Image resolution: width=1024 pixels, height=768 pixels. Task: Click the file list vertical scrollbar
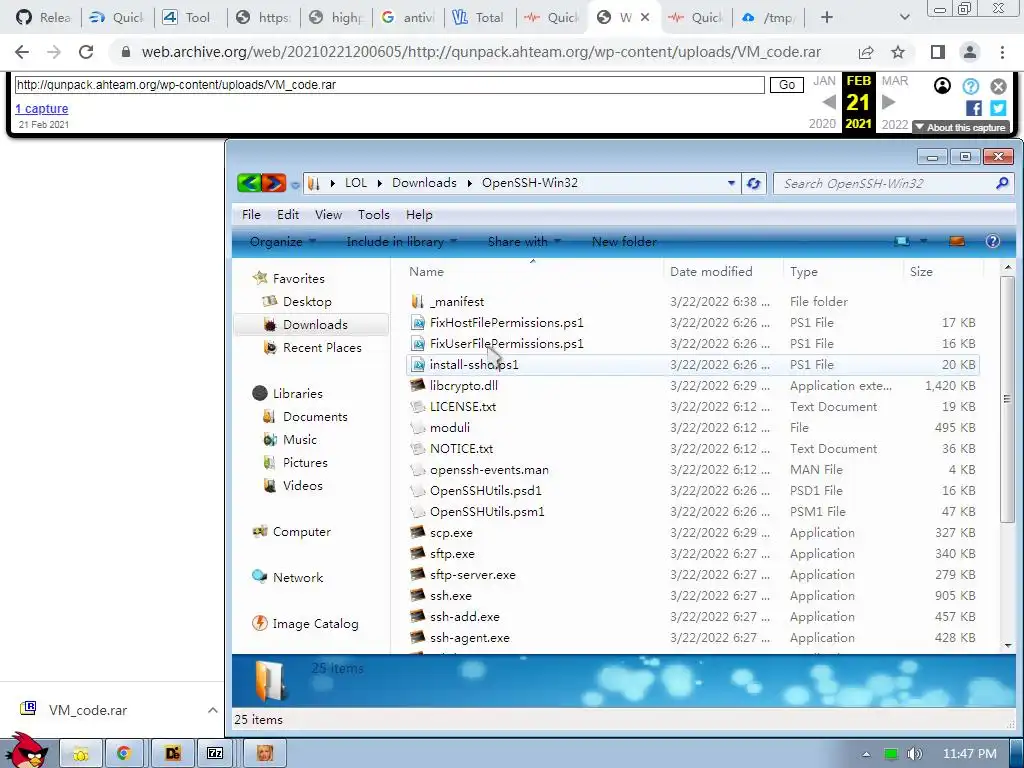pos(1007,398)
